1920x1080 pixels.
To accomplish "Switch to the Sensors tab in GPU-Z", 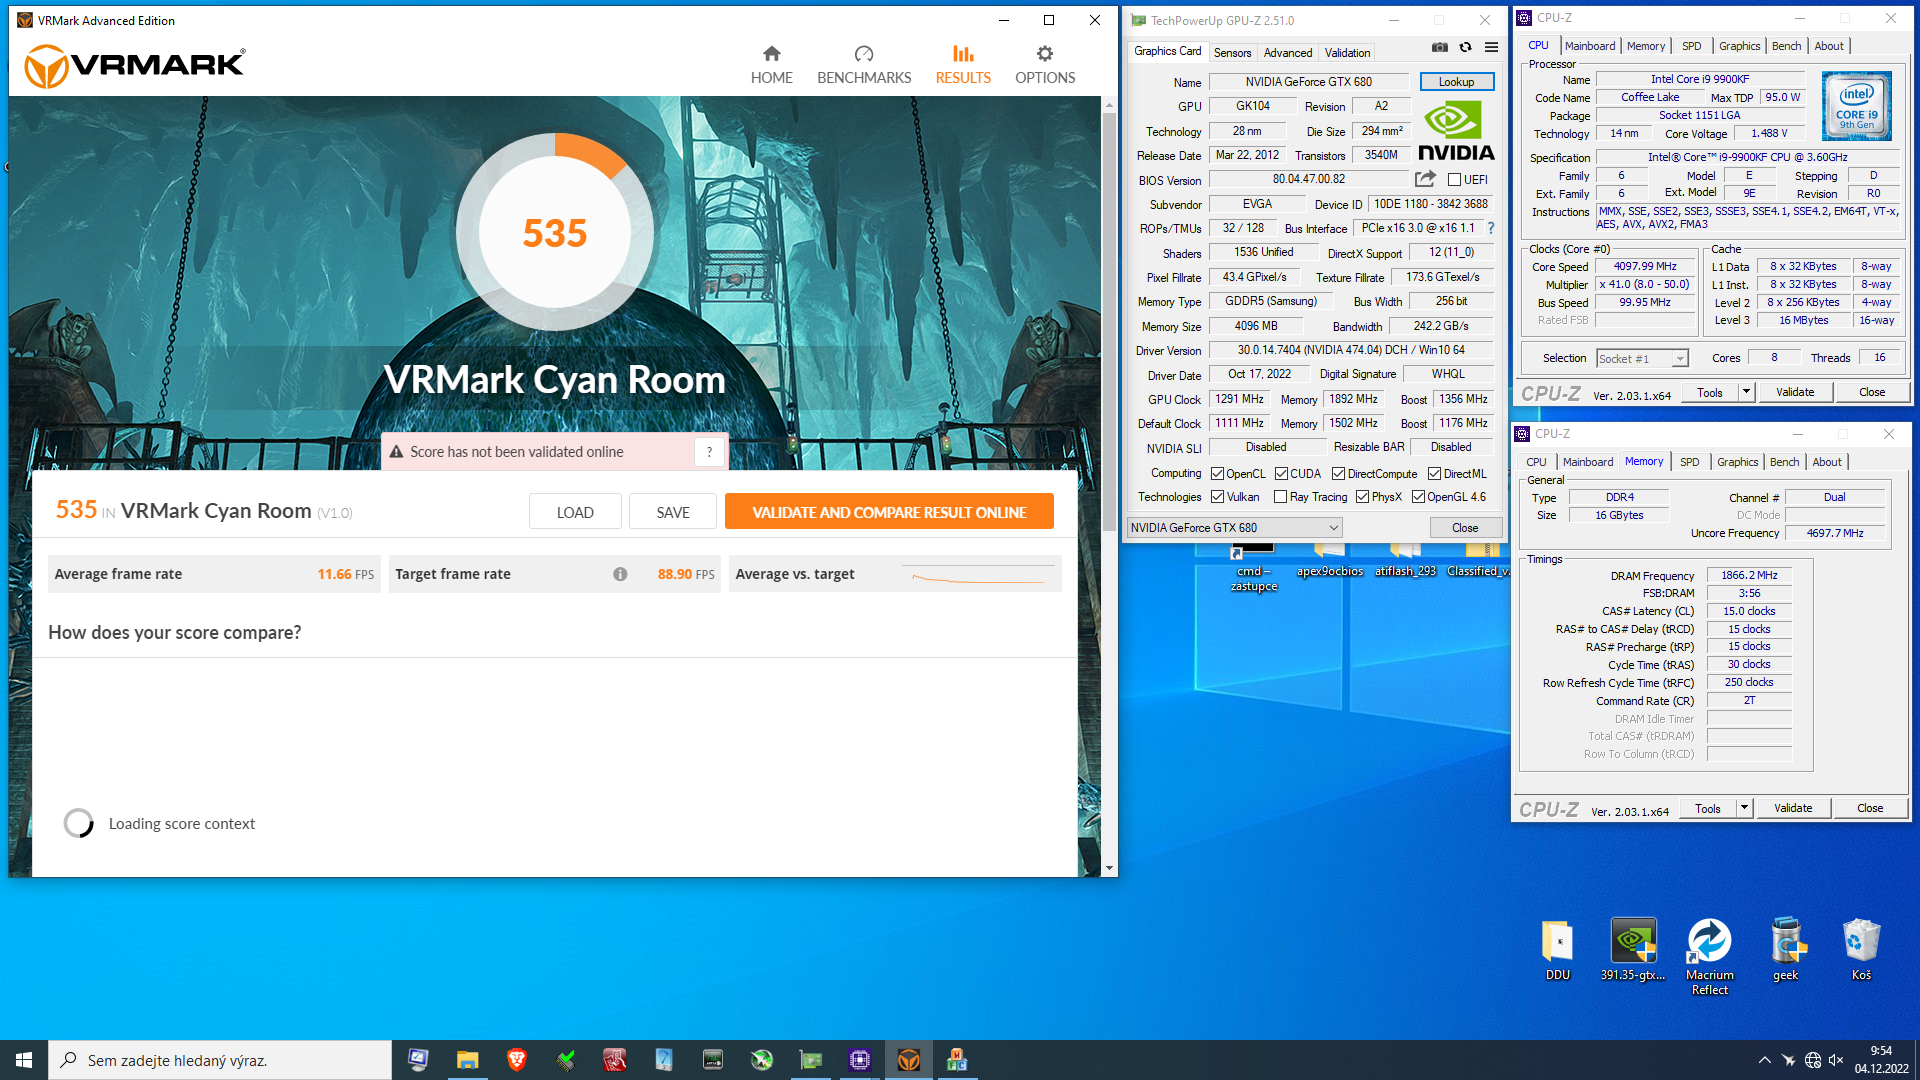I will pyautogui.click(x=1232, y=52).
